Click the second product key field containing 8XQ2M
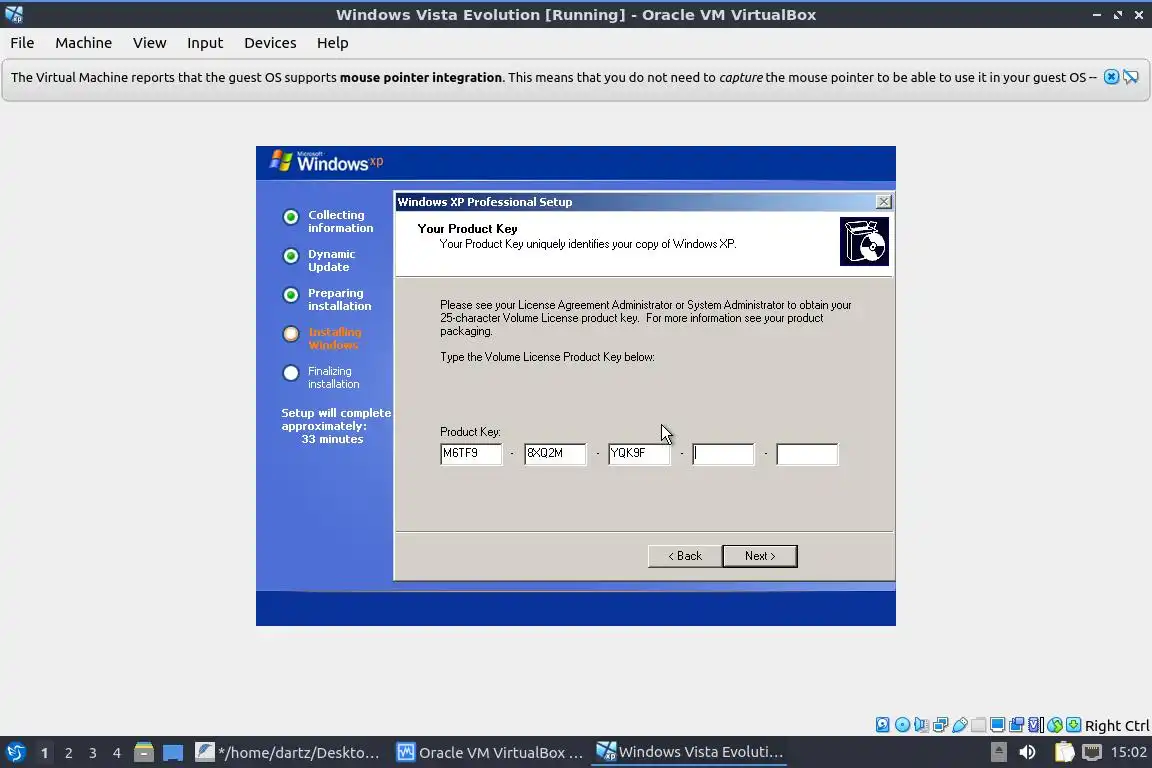Screen dimensions: 1152x768 coord(555,454)
